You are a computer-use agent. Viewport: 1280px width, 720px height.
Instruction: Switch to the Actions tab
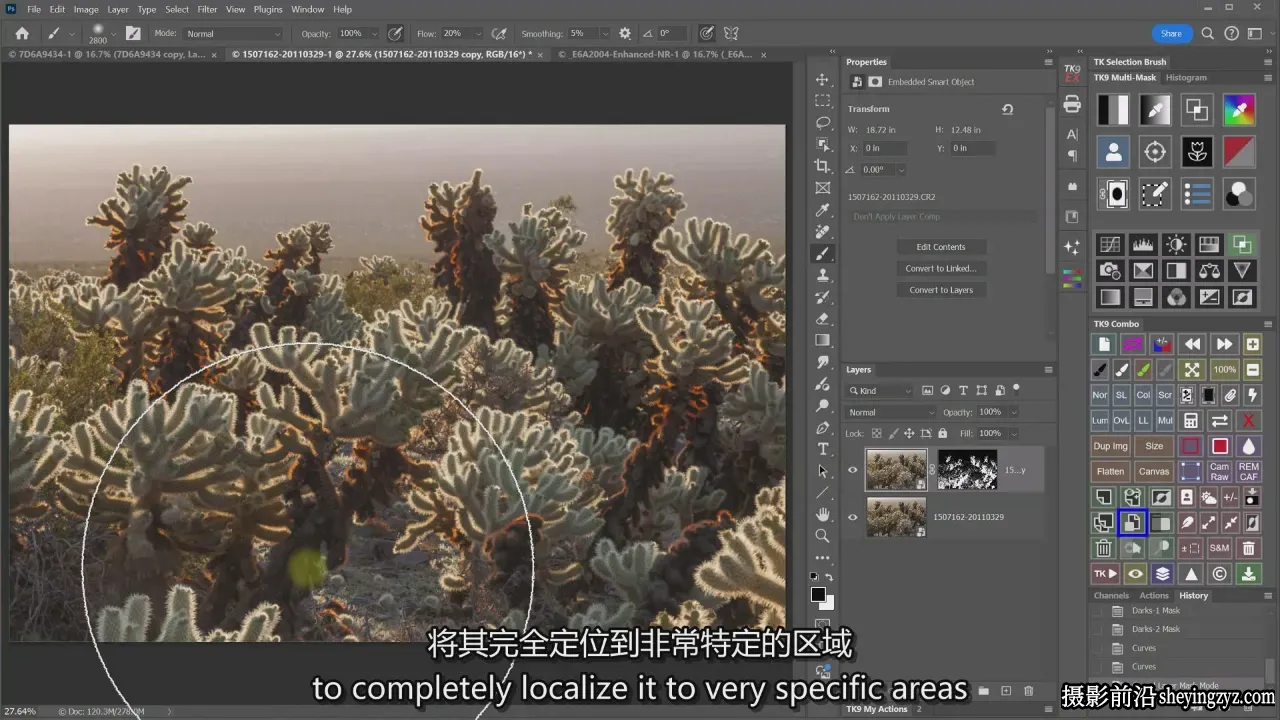1154,595
